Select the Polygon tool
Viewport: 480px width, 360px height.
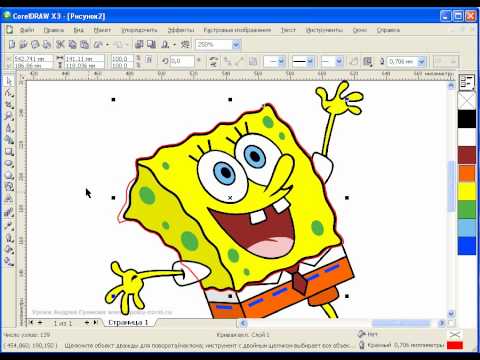[9, 175]
